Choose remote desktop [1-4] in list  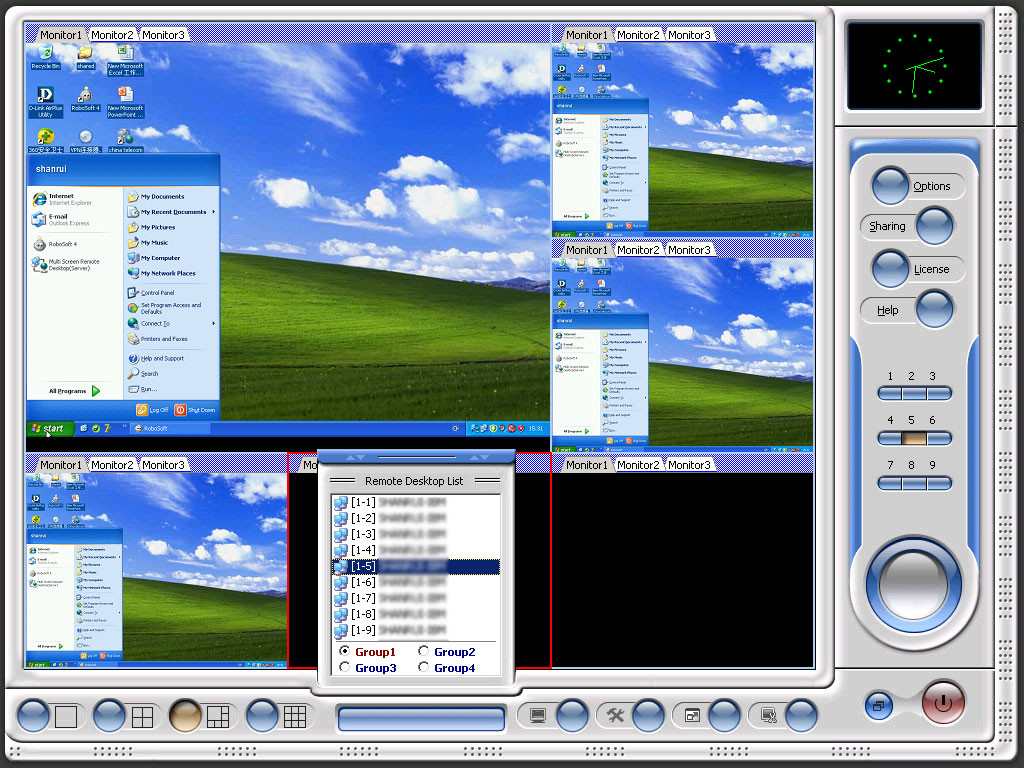click(416, 551)
